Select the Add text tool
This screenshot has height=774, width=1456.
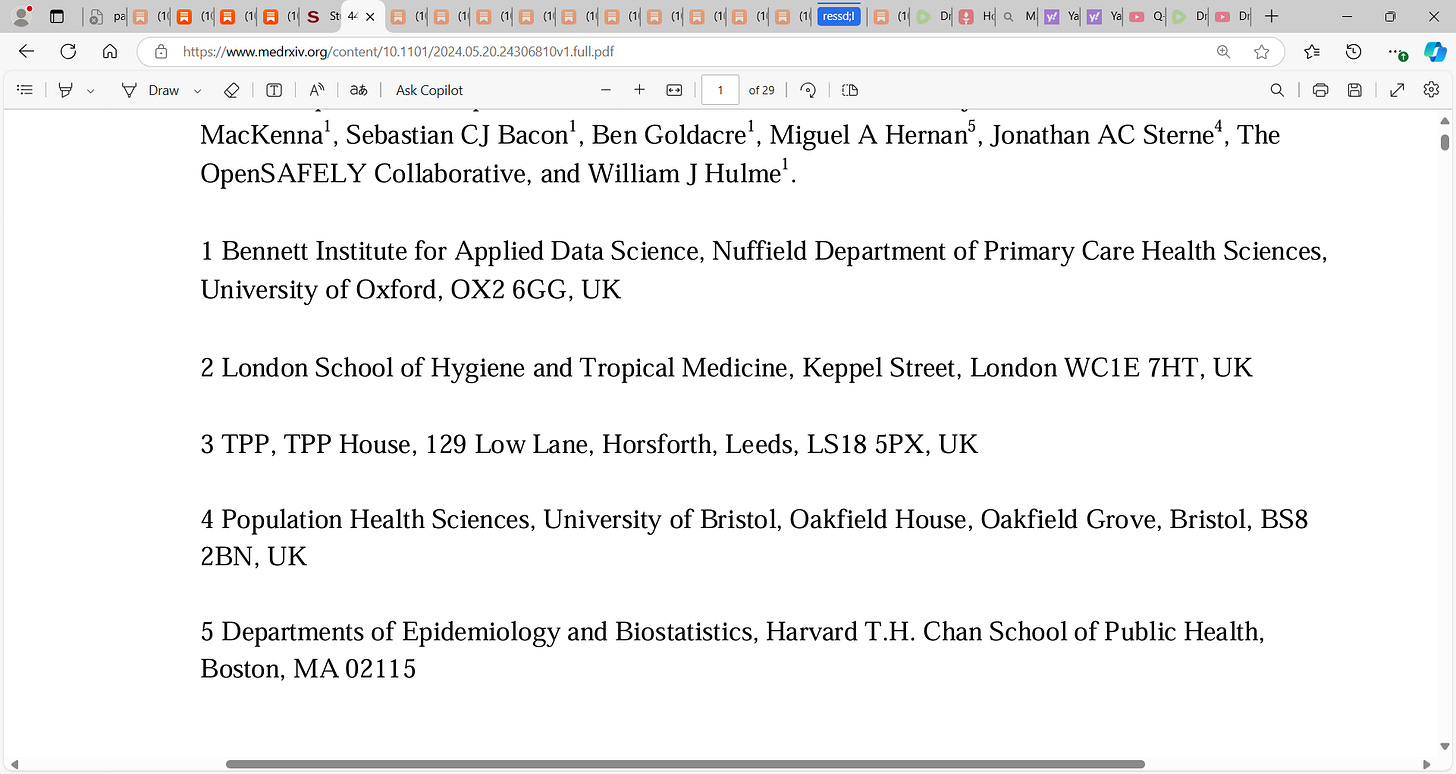click(274, 90)
